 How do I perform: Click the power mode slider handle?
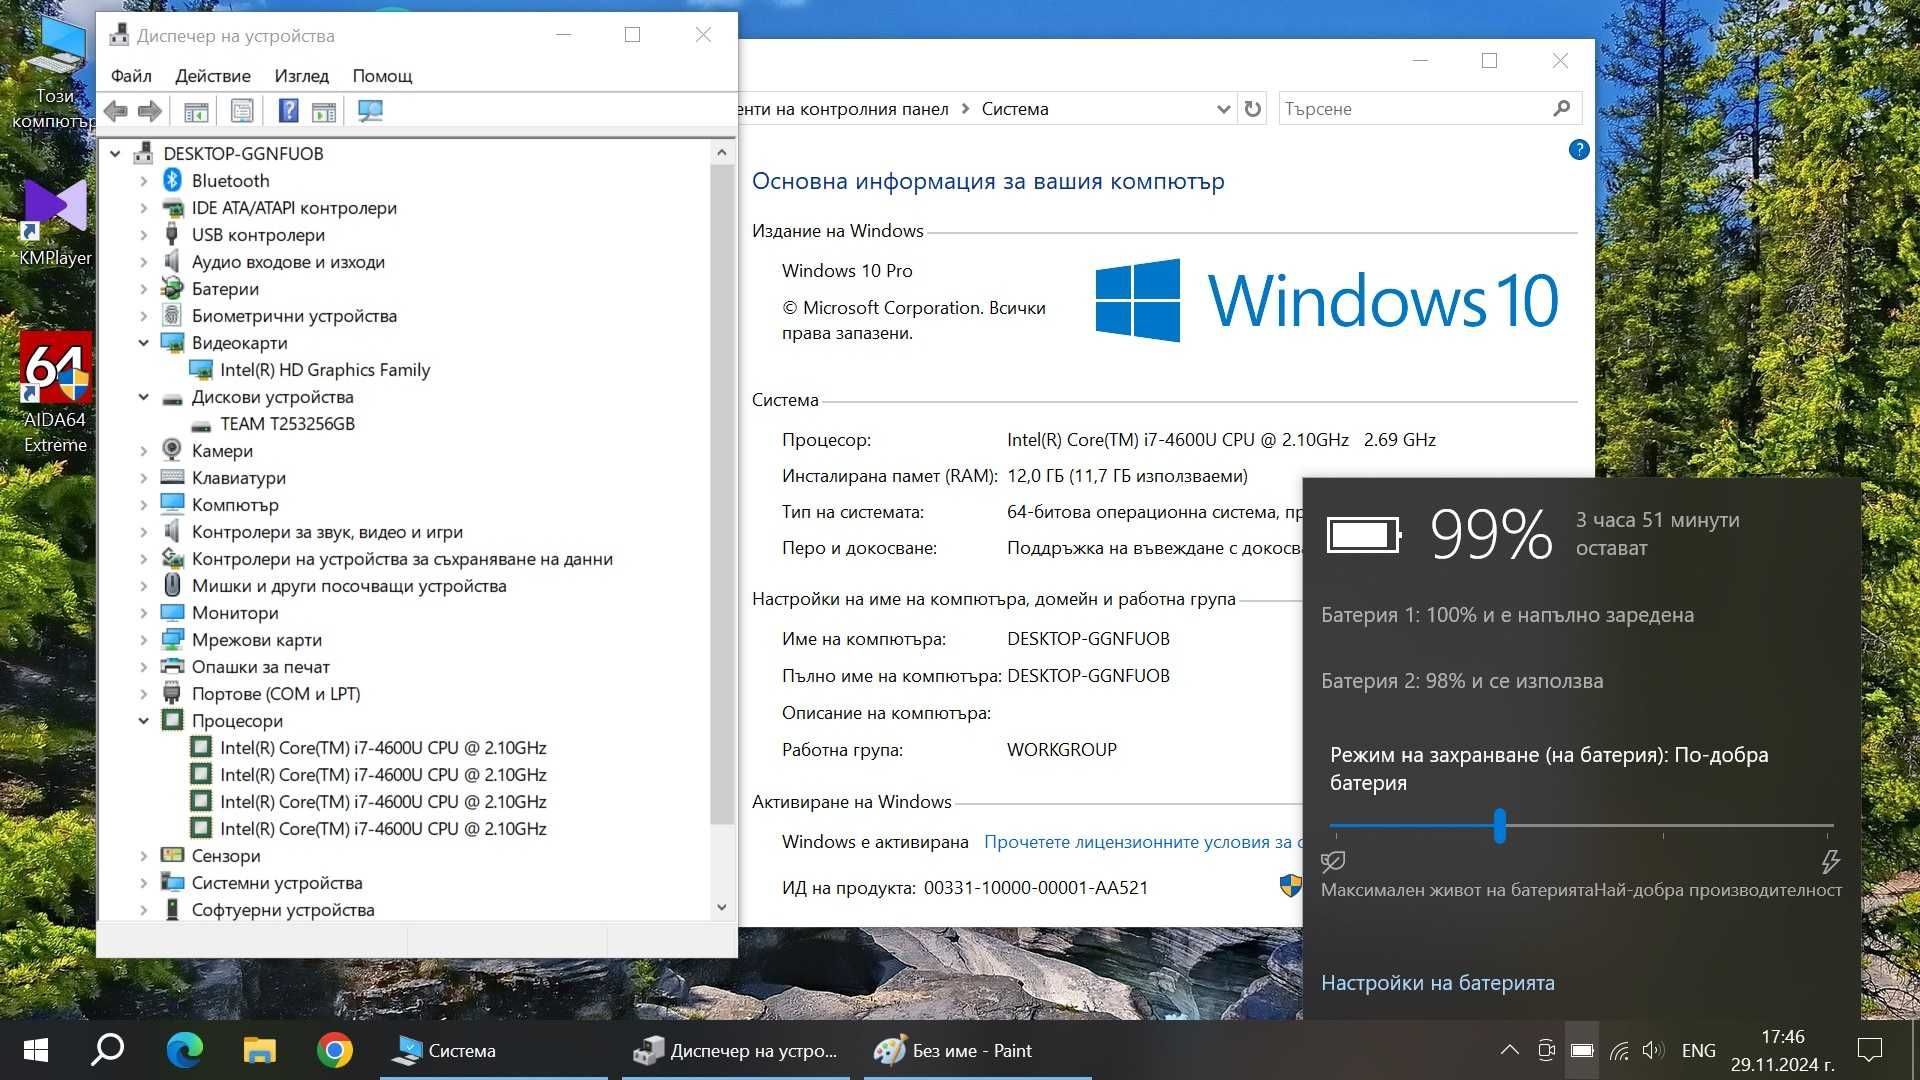pyautogui.click(x=1500, y=826)
